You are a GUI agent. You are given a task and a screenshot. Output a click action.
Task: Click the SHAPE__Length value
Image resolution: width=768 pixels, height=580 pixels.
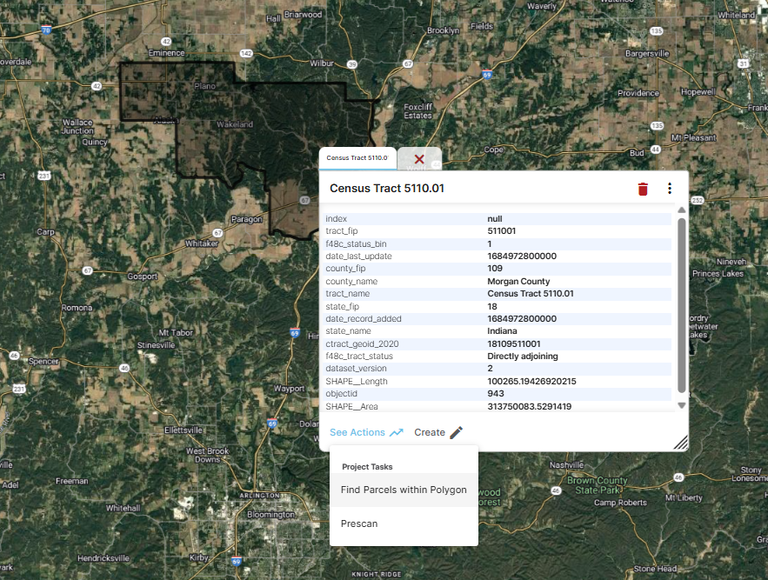point(531,381)
